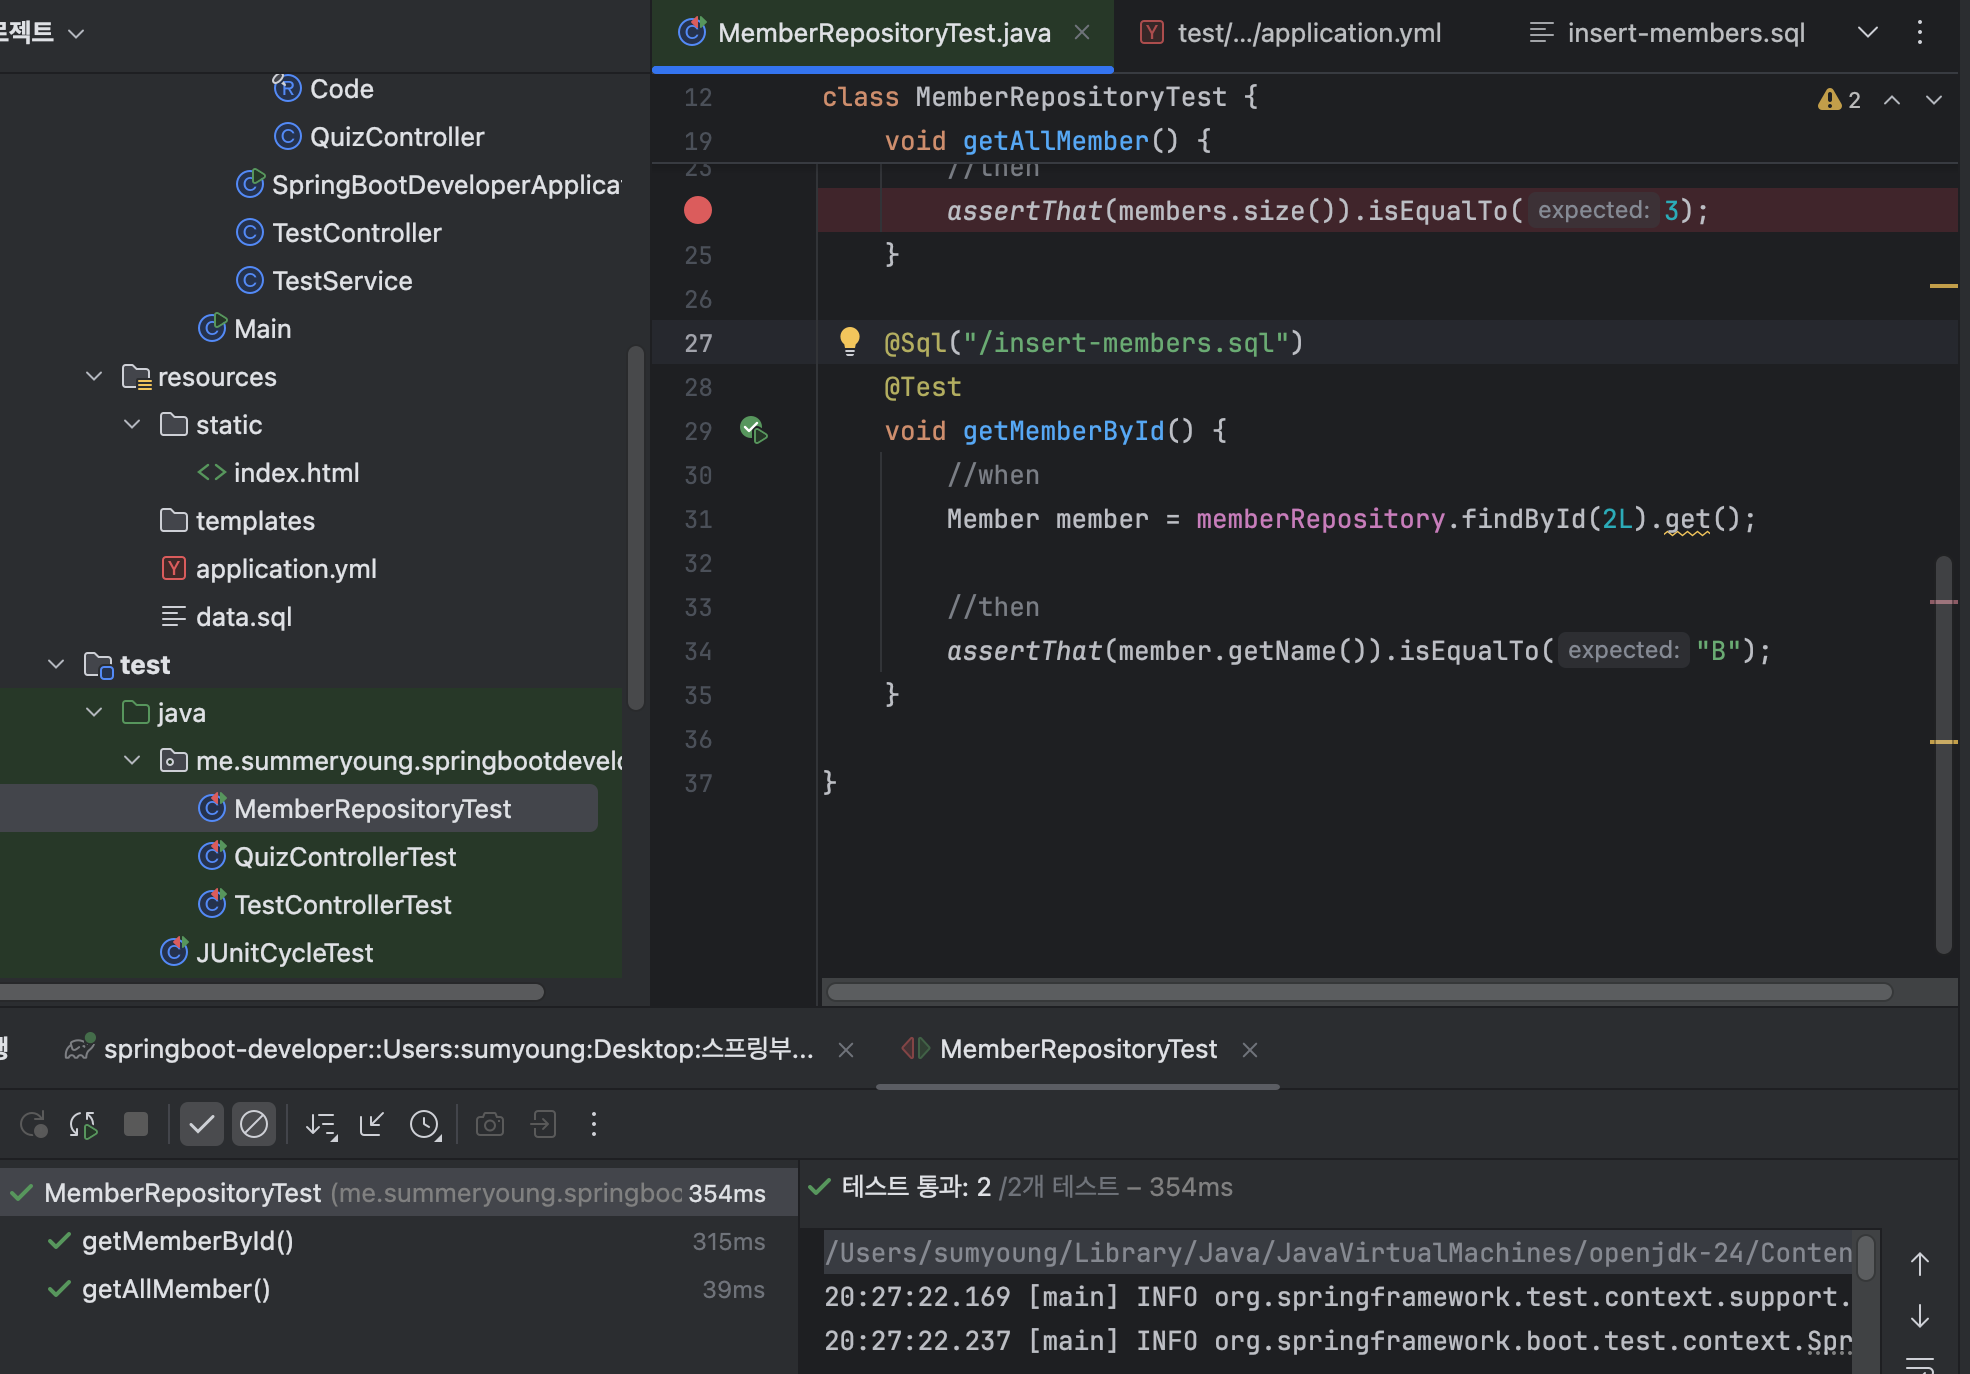Click the warning indicator showing 2 problems
This screenshot has height=1374, width=1970.
(1839, 100)
